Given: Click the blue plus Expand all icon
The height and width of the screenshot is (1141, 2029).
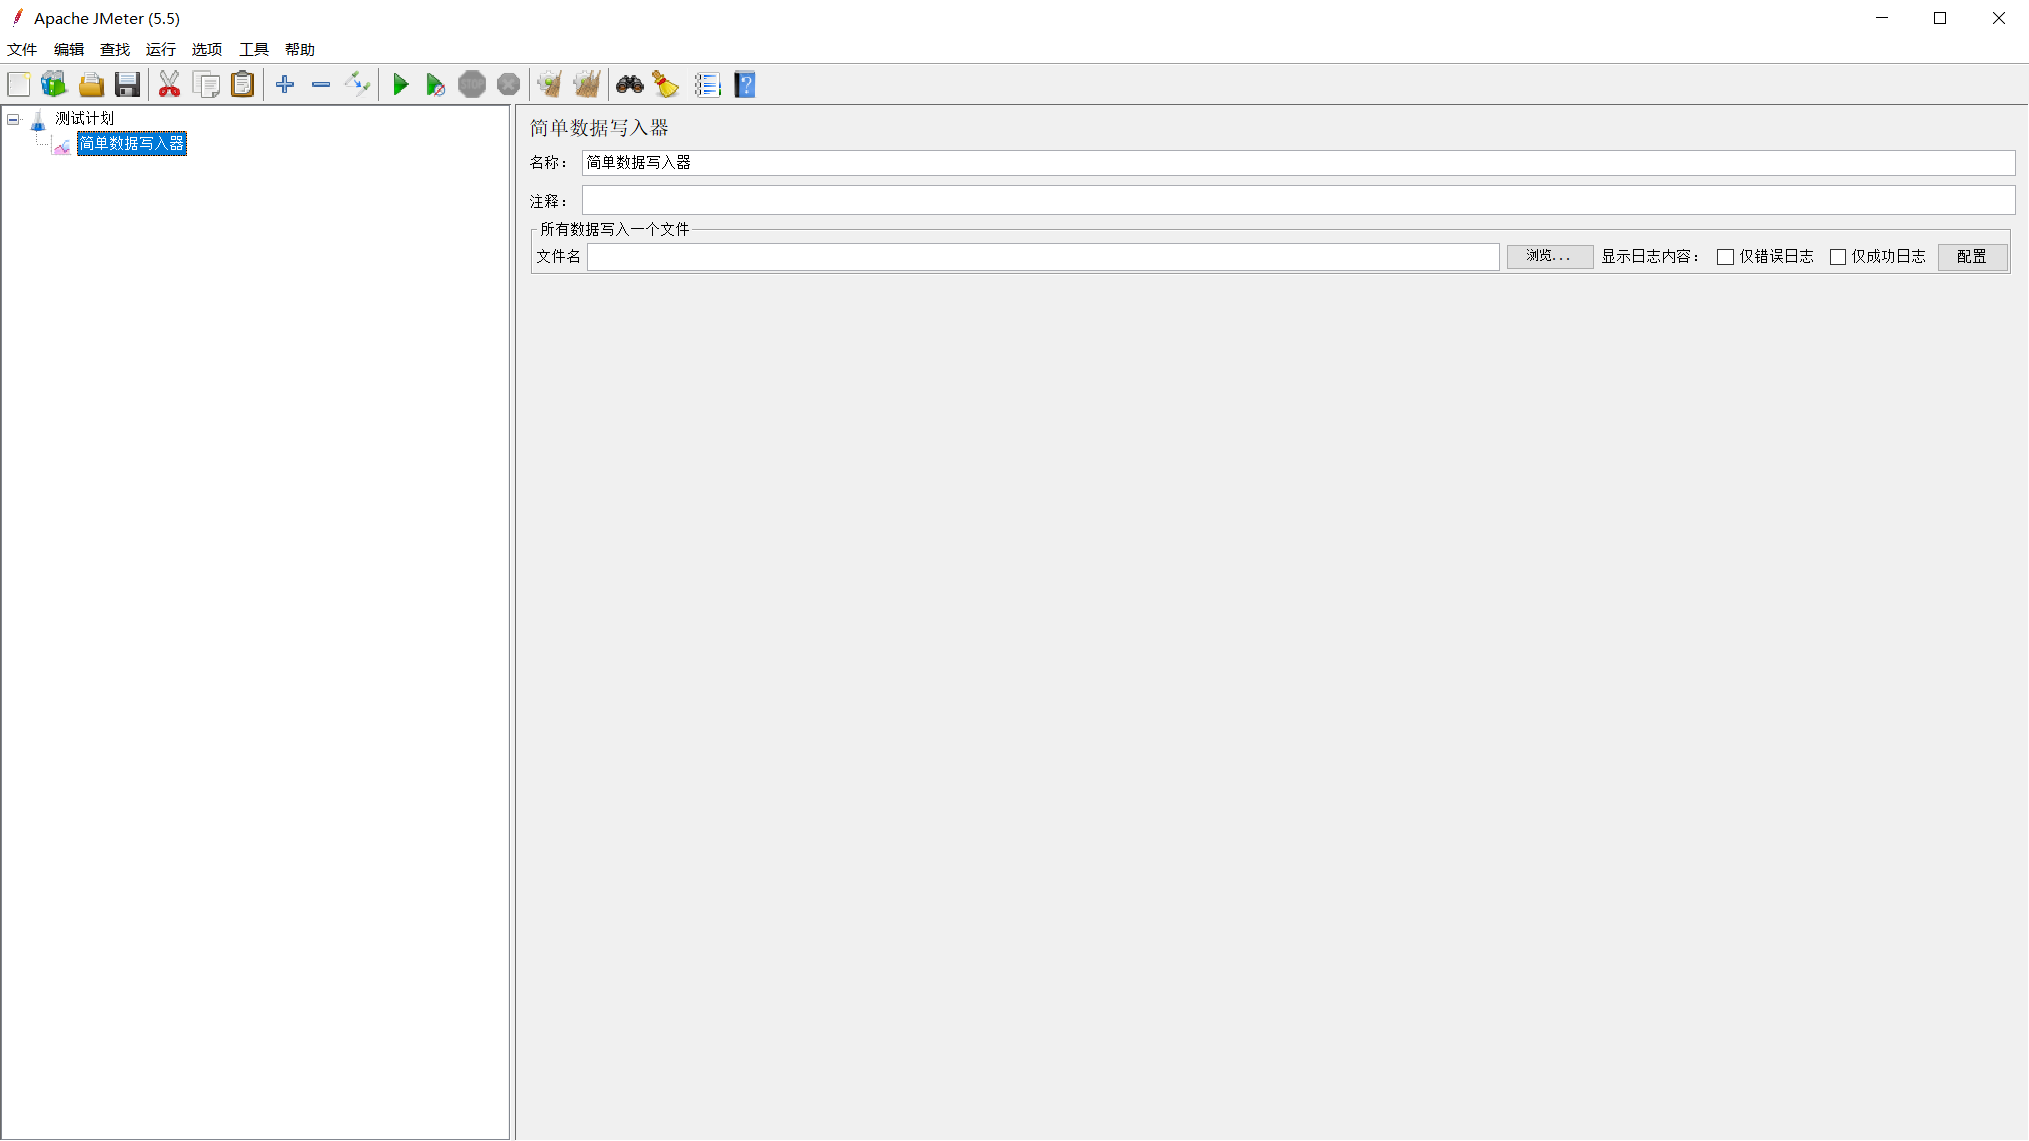Looking at the screenshot, I should point(285,85).
